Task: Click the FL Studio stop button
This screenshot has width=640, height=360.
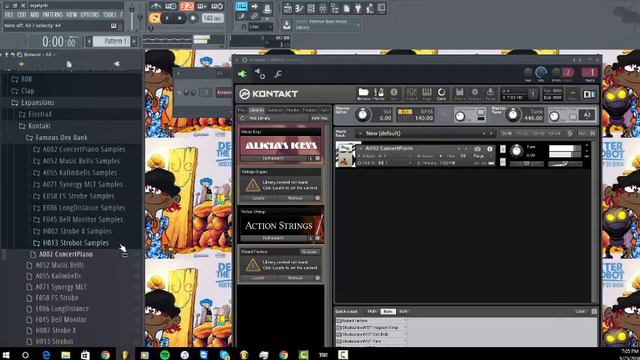Action: click(180, 18)
